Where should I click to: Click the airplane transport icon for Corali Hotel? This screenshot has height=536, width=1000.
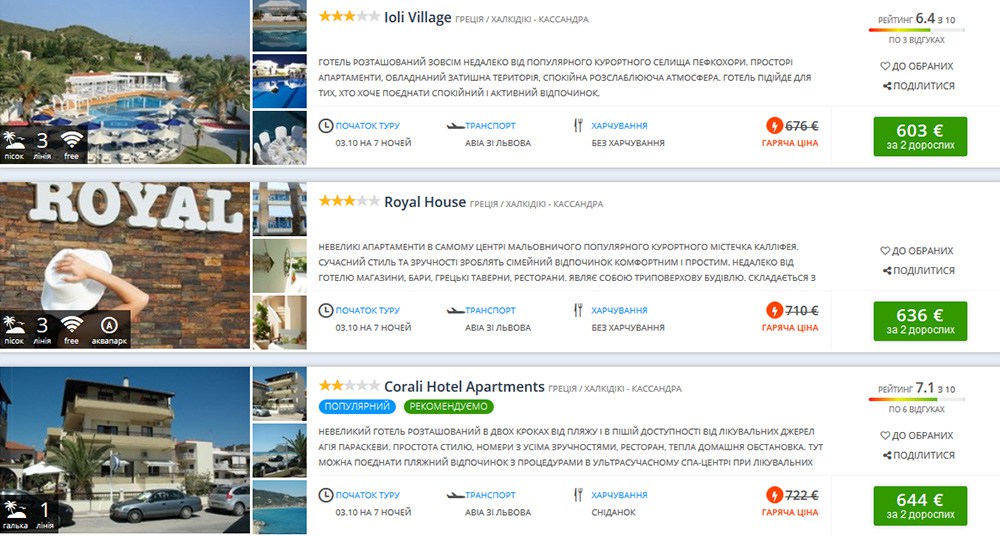[x=455, y=495]
